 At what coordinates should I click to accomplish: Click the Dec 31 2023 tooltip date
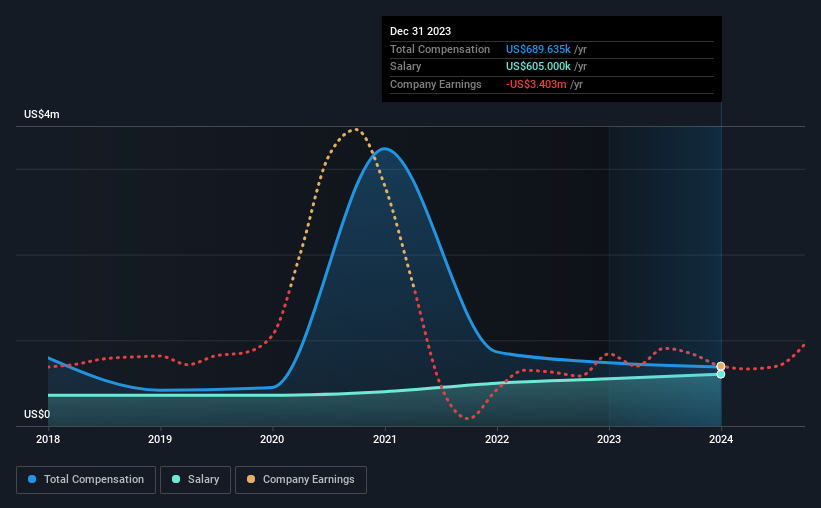click(x=420, y=31)
